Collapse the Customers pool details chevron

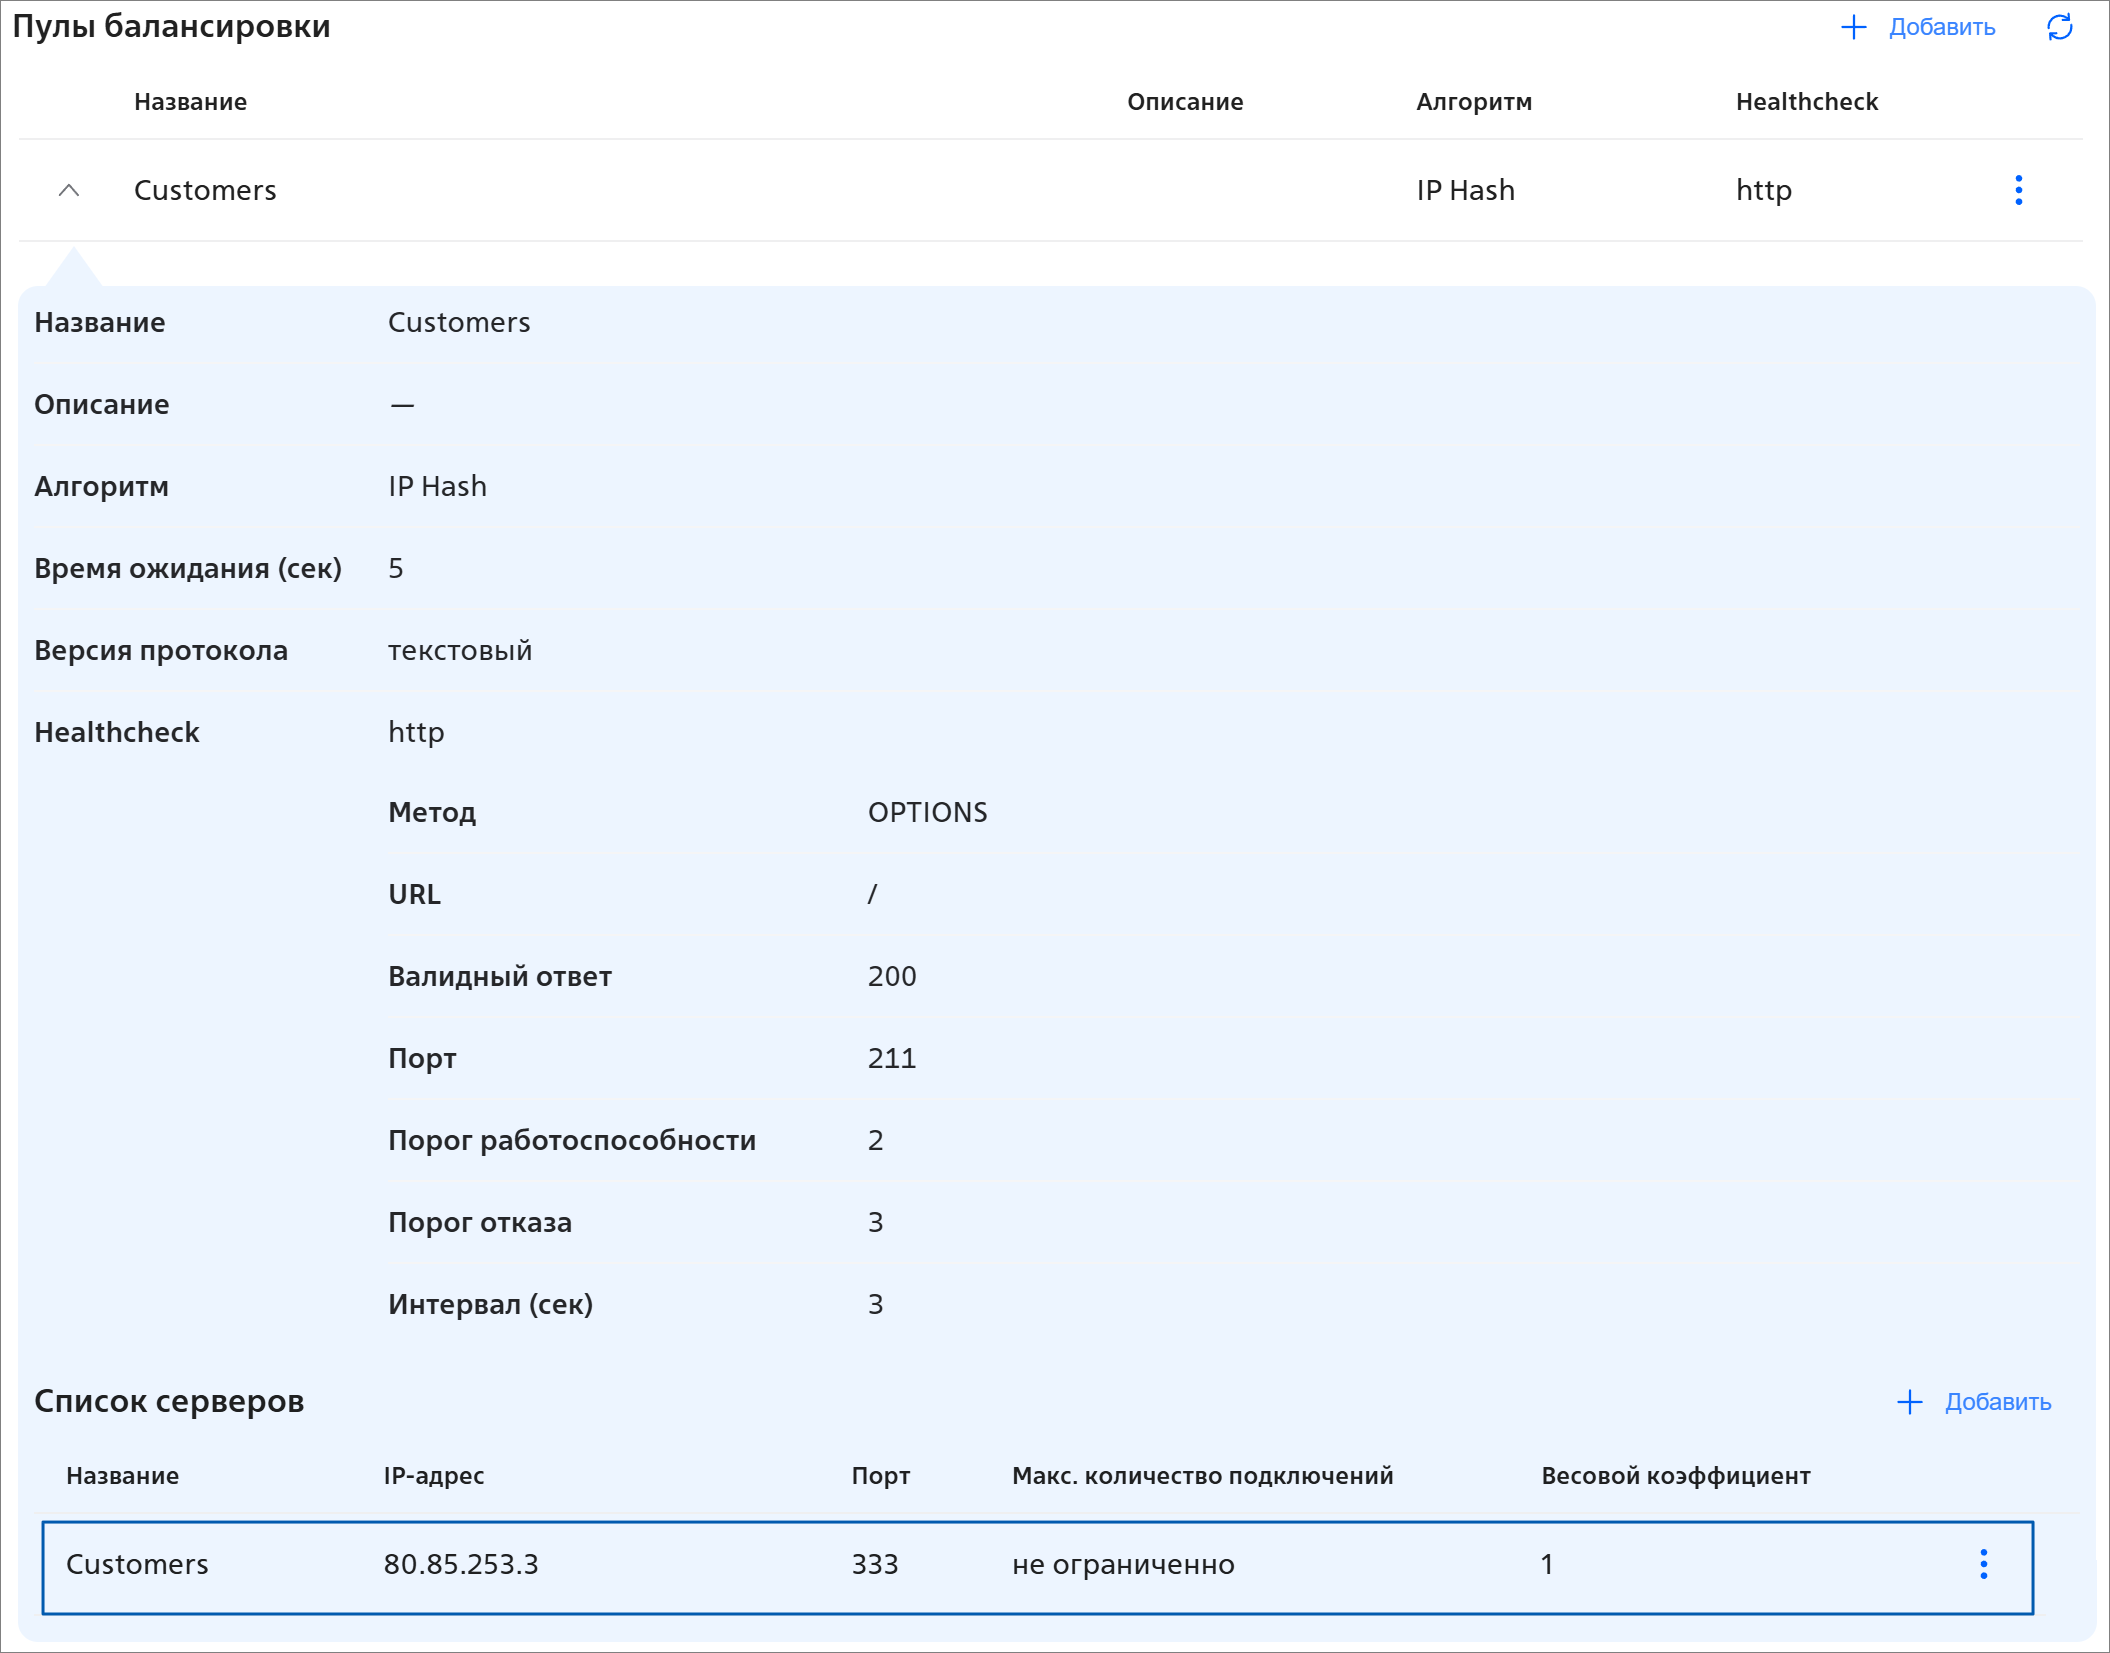[69, 190]
